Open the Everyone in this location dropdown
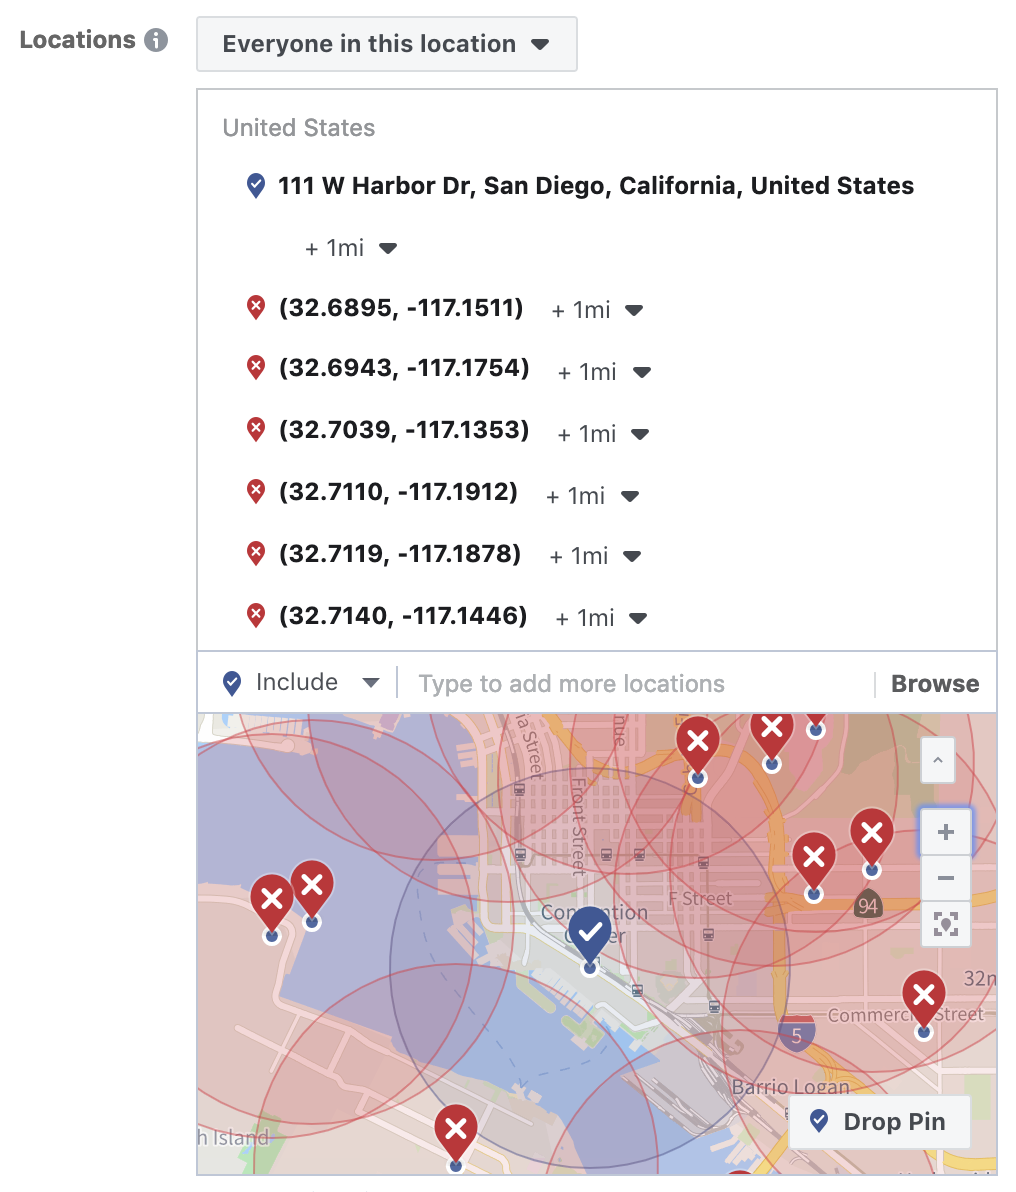 tap(386, 44)
